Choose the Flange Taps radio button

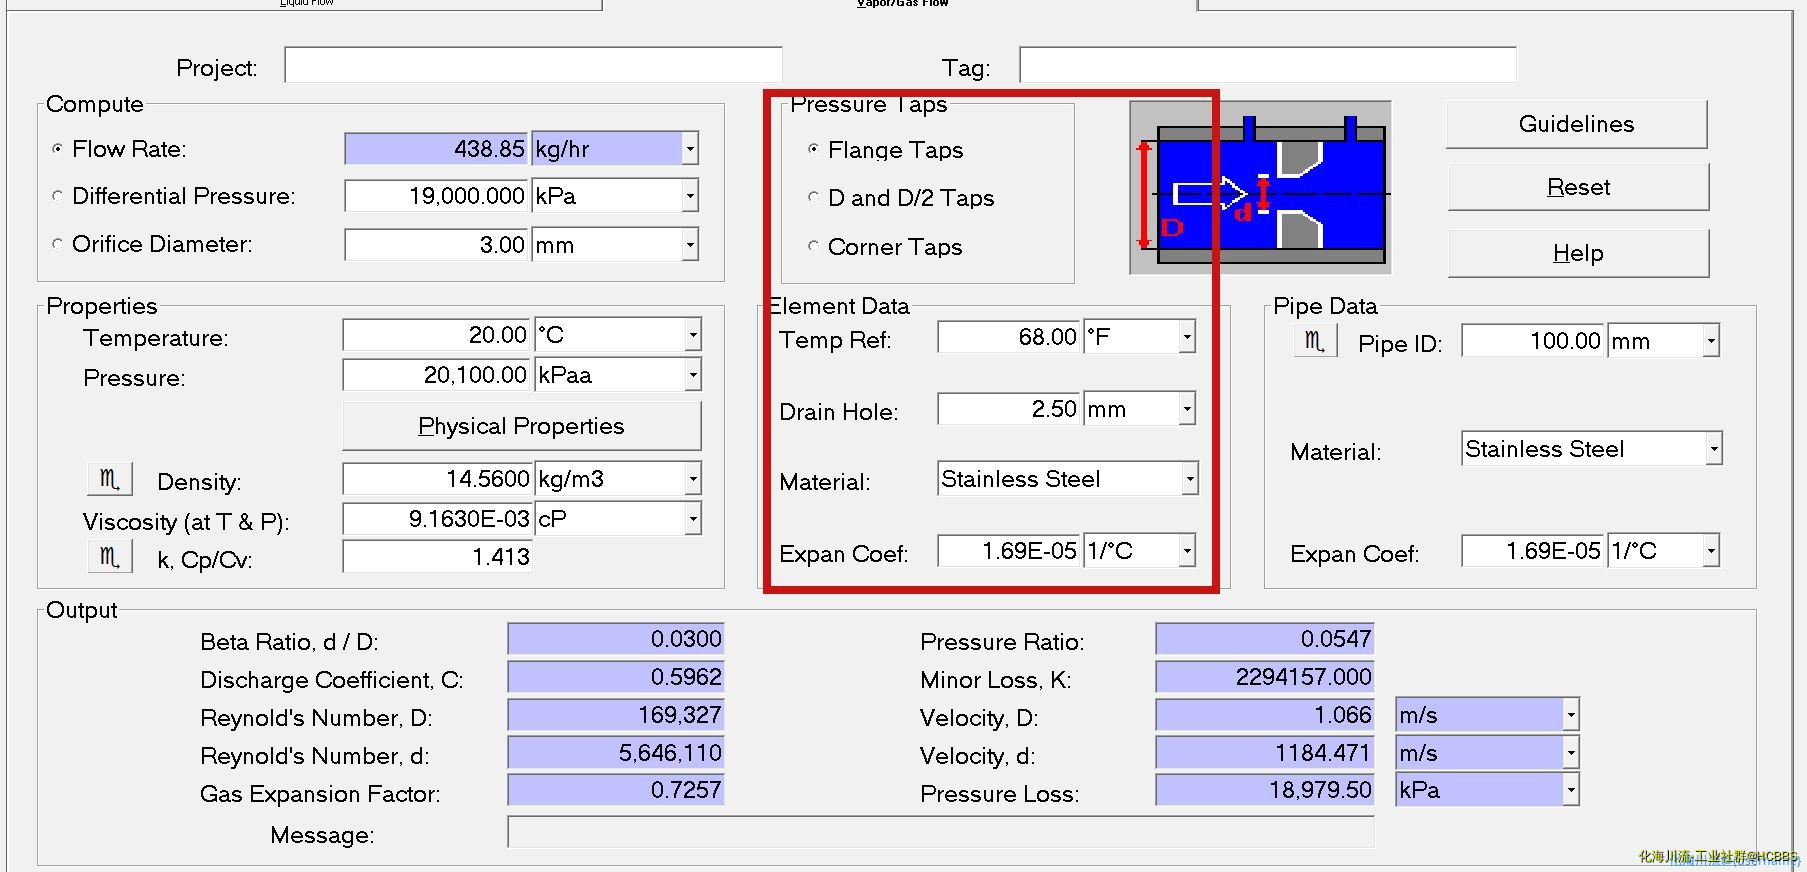pyautogui.click(x=813, y=149)
